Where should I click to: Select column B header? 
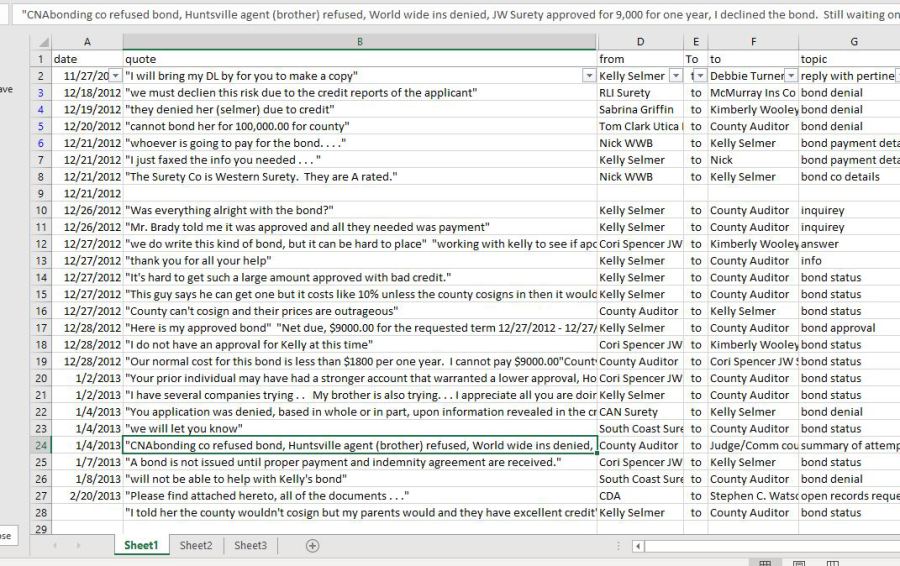click(x=359, y=42)
